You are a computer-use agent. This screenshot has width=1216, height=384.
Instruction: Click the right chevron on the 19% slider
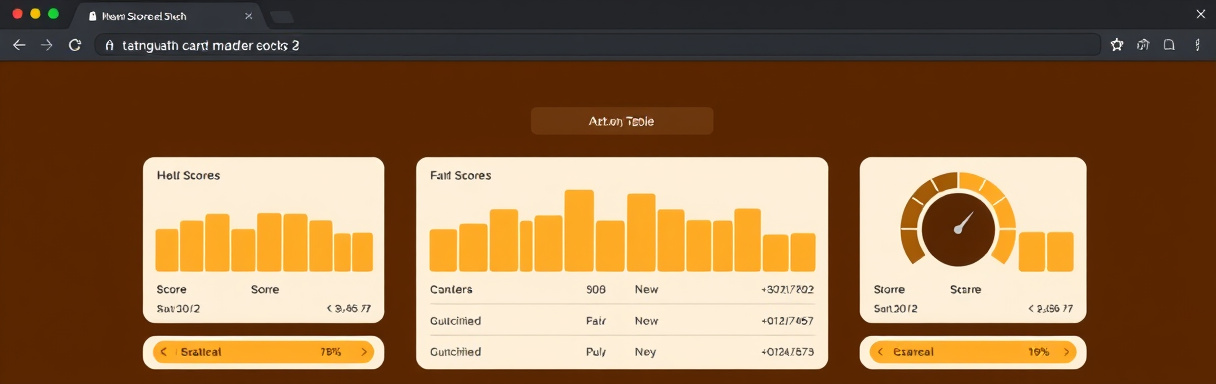[x=1067, y=352]
